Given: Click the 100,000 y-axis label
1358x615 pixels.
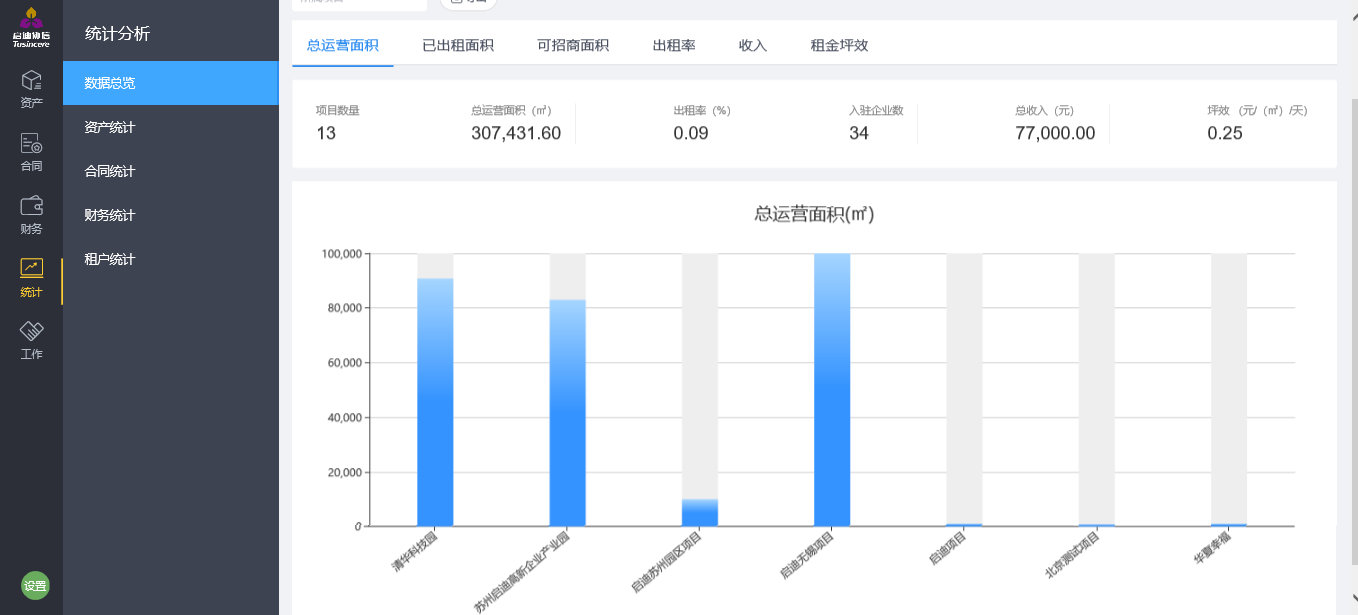Looking at the screenshot, I should pyautogui.click(x=341, y=254).
